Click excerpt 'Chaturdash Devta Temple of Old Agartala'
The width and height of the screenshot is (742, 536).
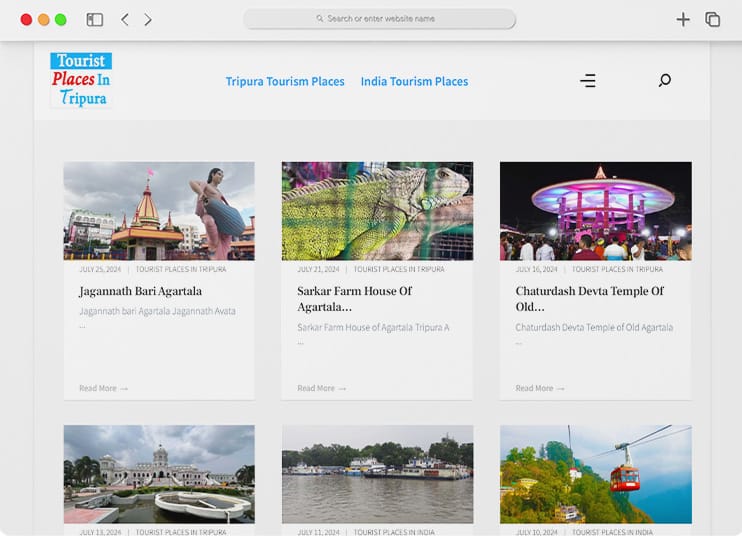(594, 327)
